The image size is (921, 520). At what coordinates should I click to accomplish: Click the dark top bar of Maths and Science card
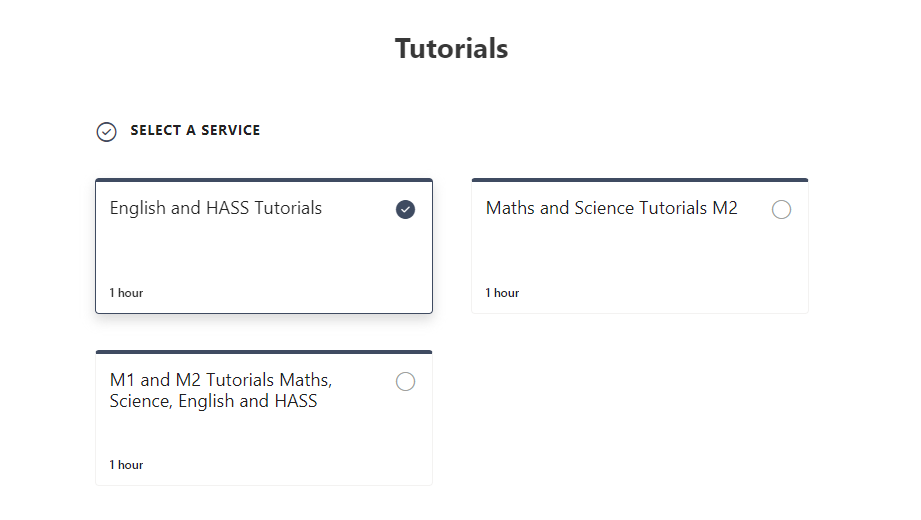[639, 180]
